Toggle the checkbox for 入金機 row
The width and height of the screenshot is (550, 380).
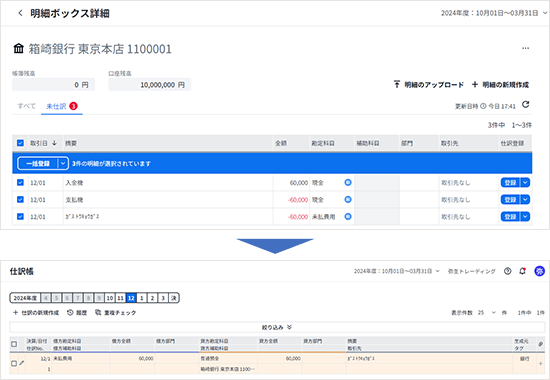[x=20, y=182]
